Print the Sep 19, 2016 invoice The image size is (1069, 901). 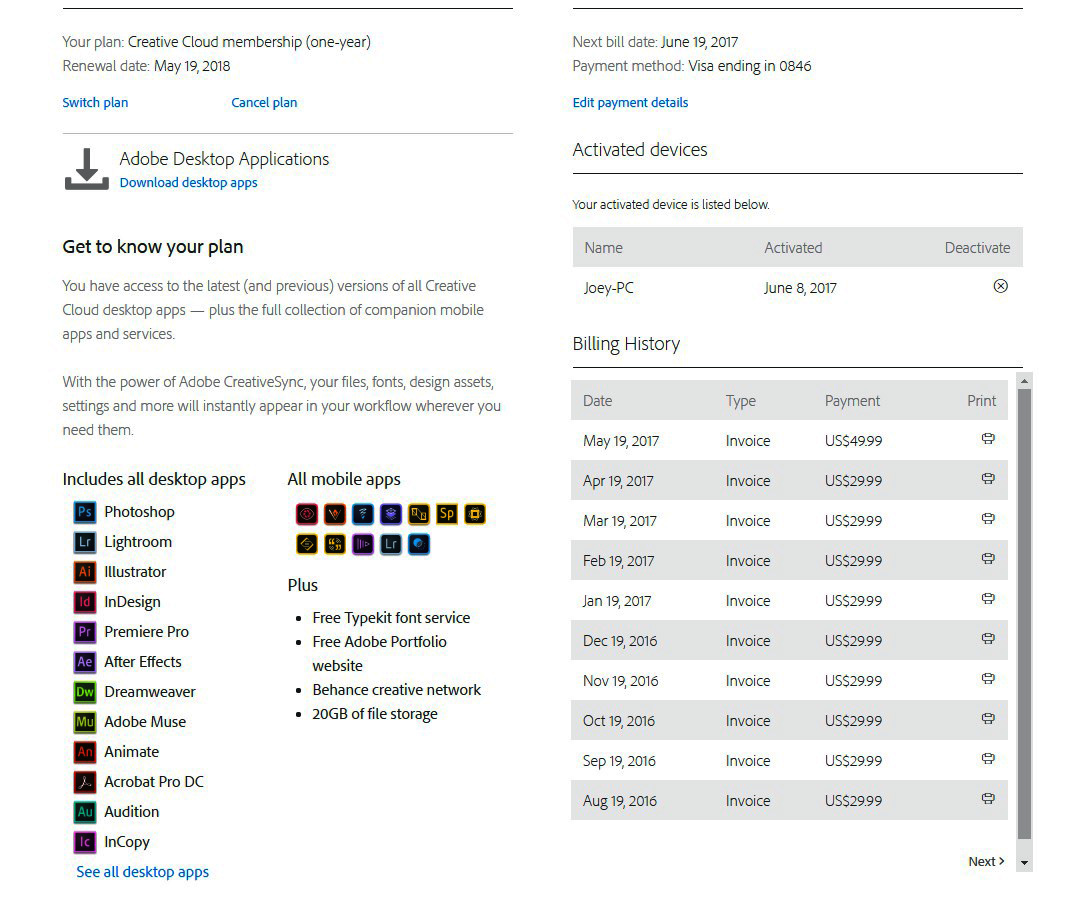coord(988,759)
